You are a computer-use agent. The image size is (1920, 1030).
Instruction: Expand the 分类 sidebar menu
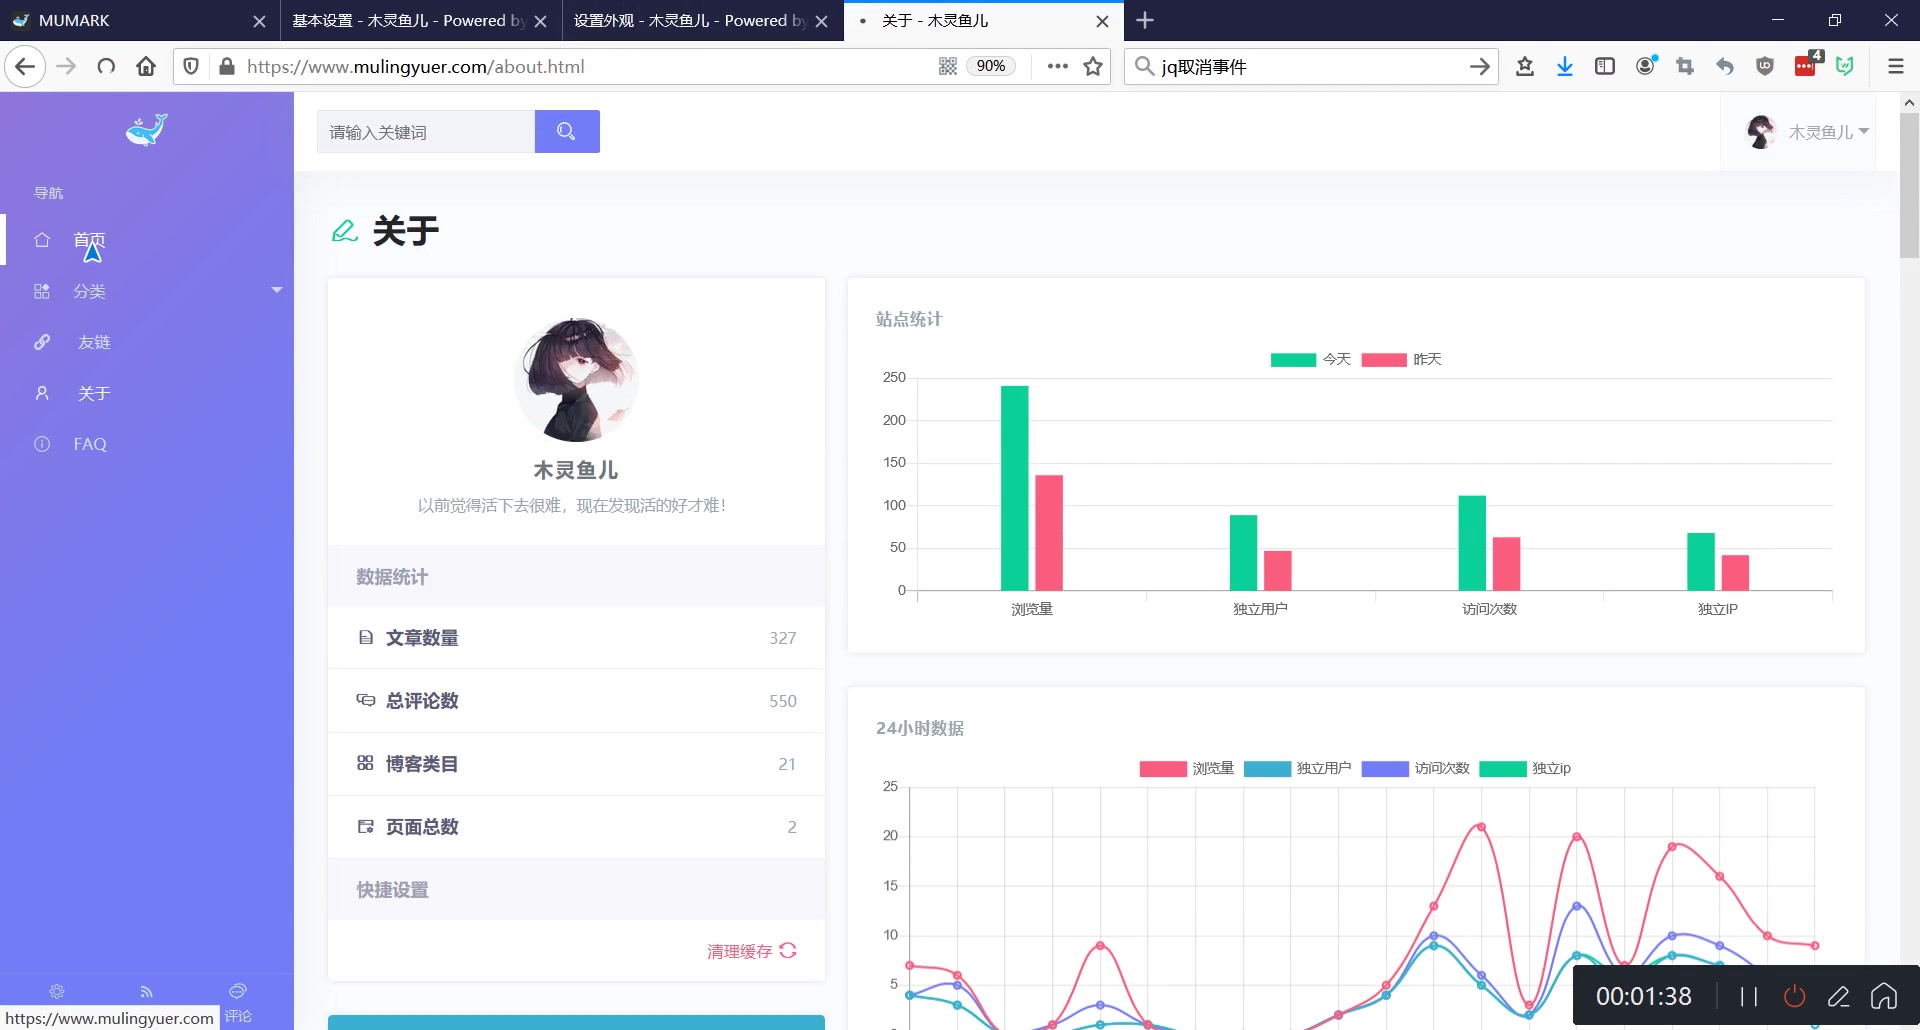coord(147,291)
